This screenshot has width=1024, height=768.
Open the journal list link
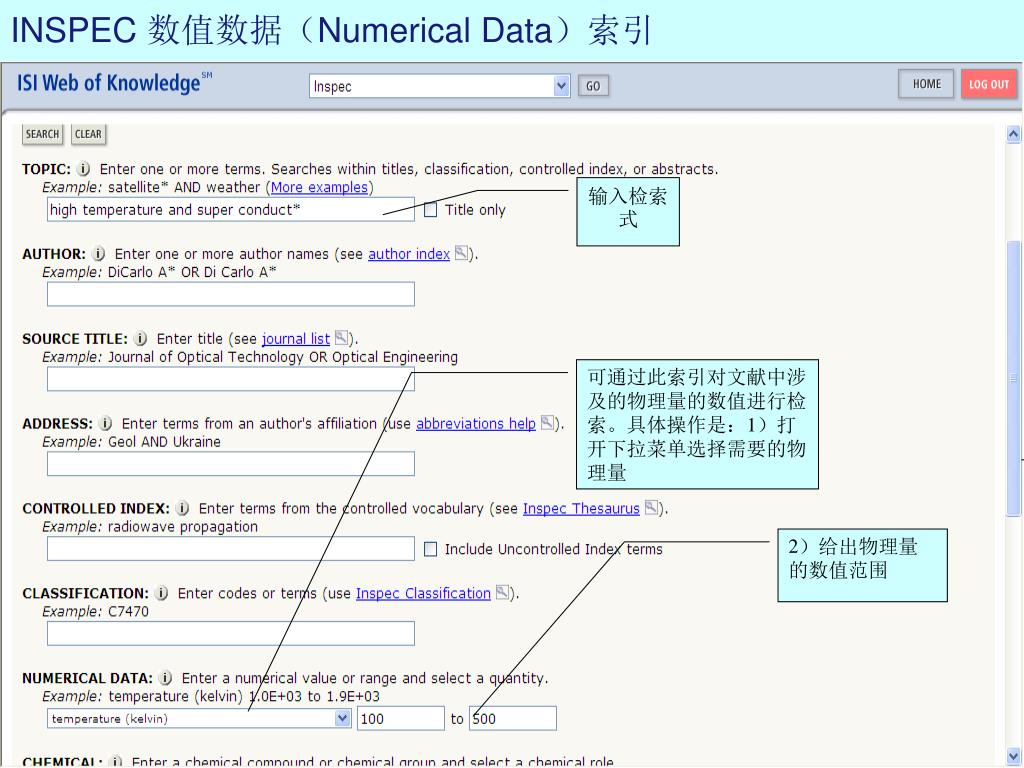296,339
